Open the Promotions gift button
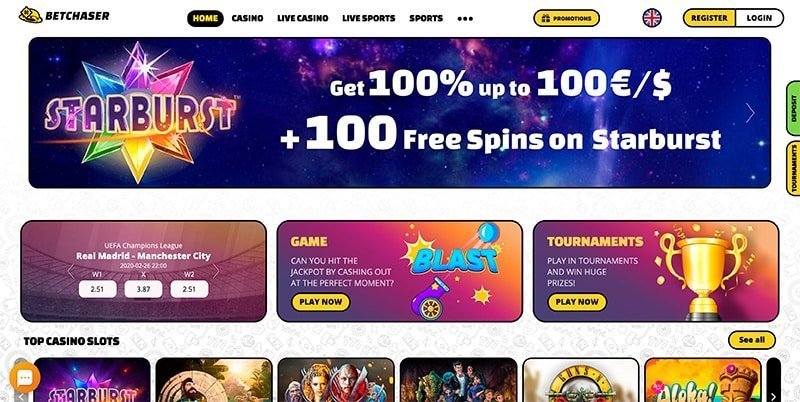 point(566,18)
